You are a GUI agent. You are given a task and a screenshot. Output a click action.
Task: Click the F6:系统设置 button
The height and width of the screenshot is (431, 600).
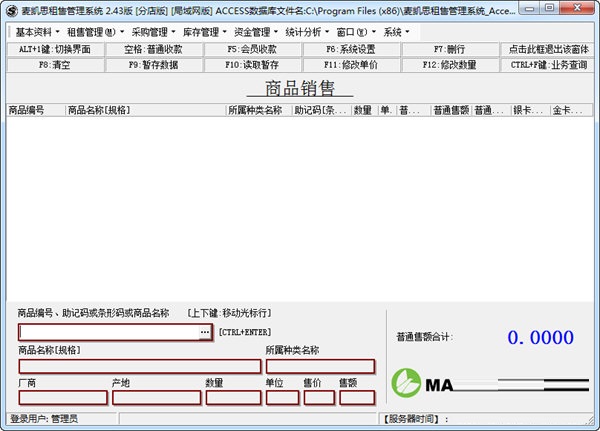point(351,49)
